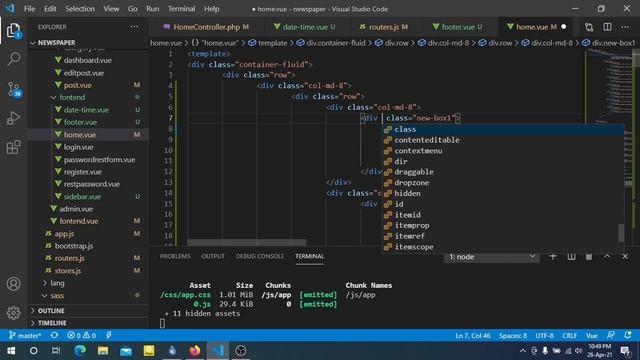
Task: Click the feedback icon in status bar
Action: click(x=611, y=335)
